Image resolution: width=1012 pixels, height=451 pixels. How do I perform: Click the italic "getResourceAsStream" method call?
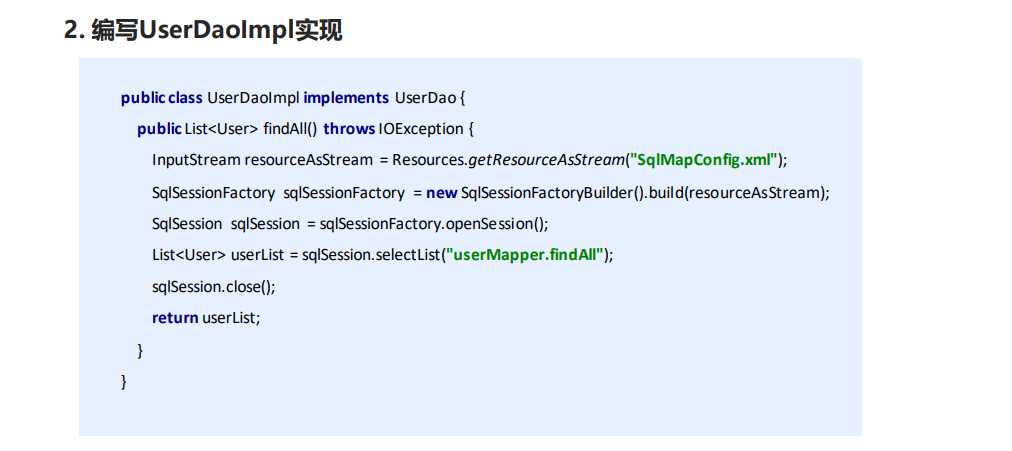[547, 160]
